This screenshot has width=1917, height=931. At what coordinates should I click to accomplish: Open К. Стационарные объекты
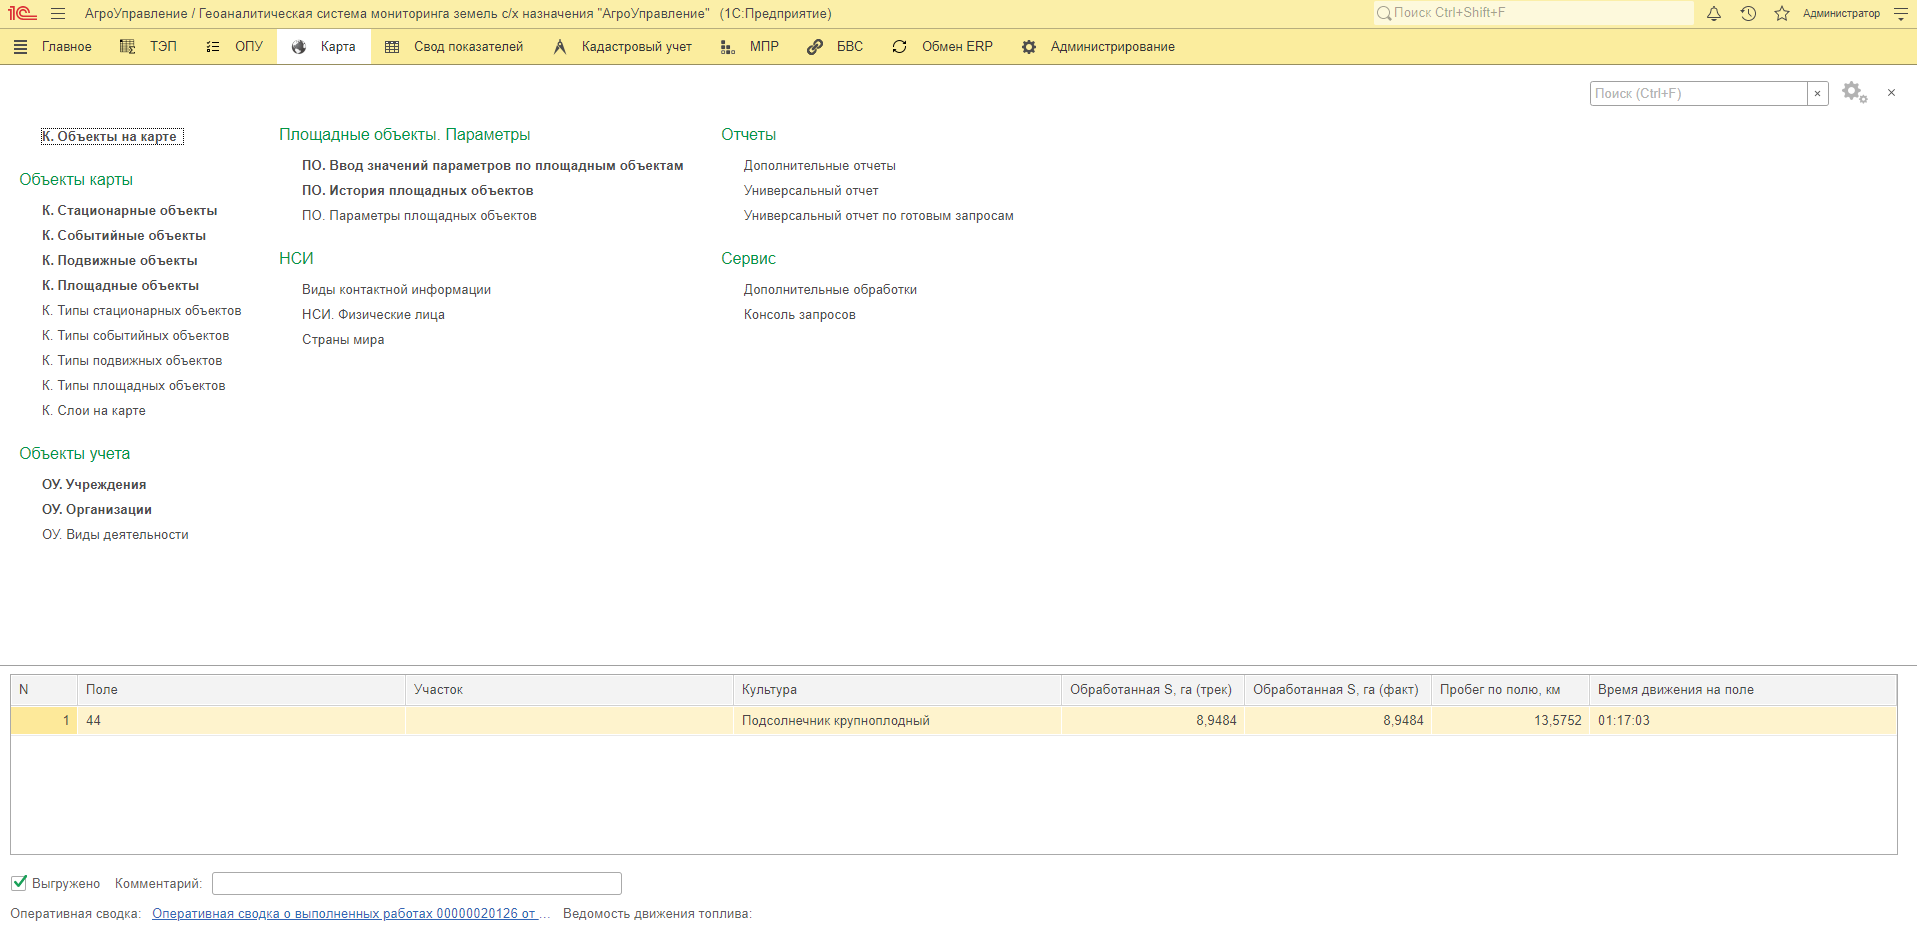(130, 211)
